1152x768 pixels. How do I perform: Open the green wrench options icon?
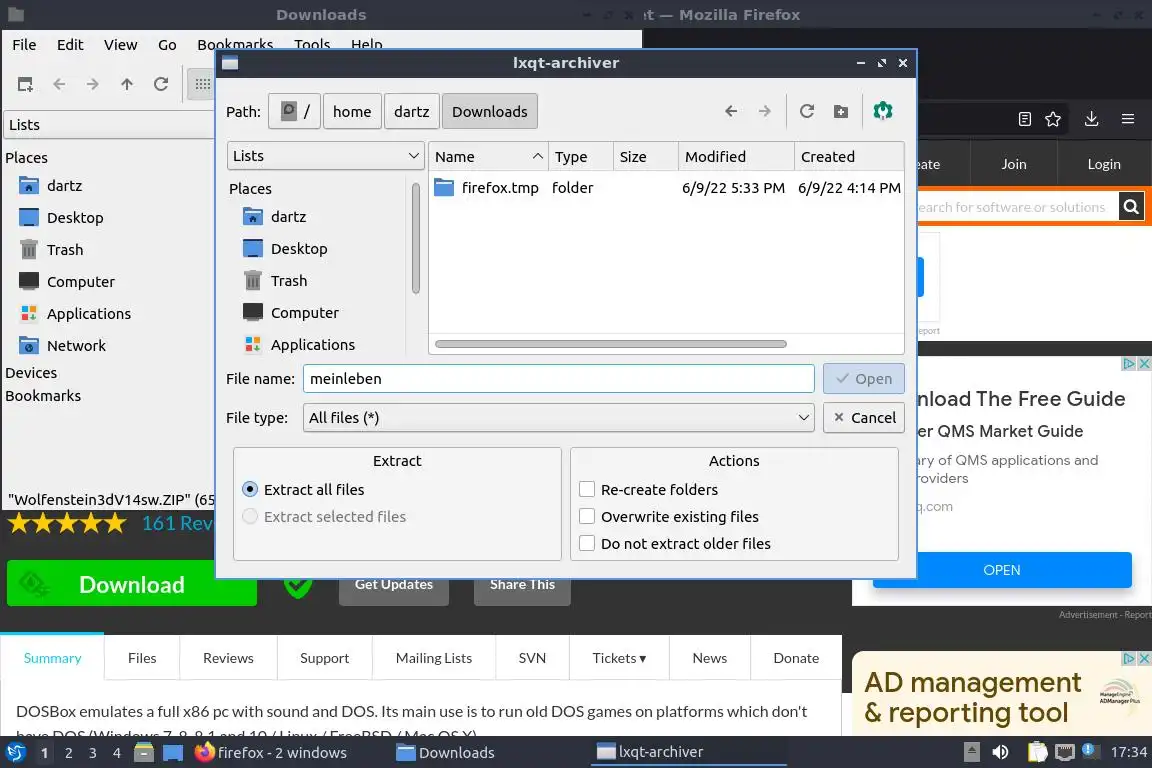(882, 111)
